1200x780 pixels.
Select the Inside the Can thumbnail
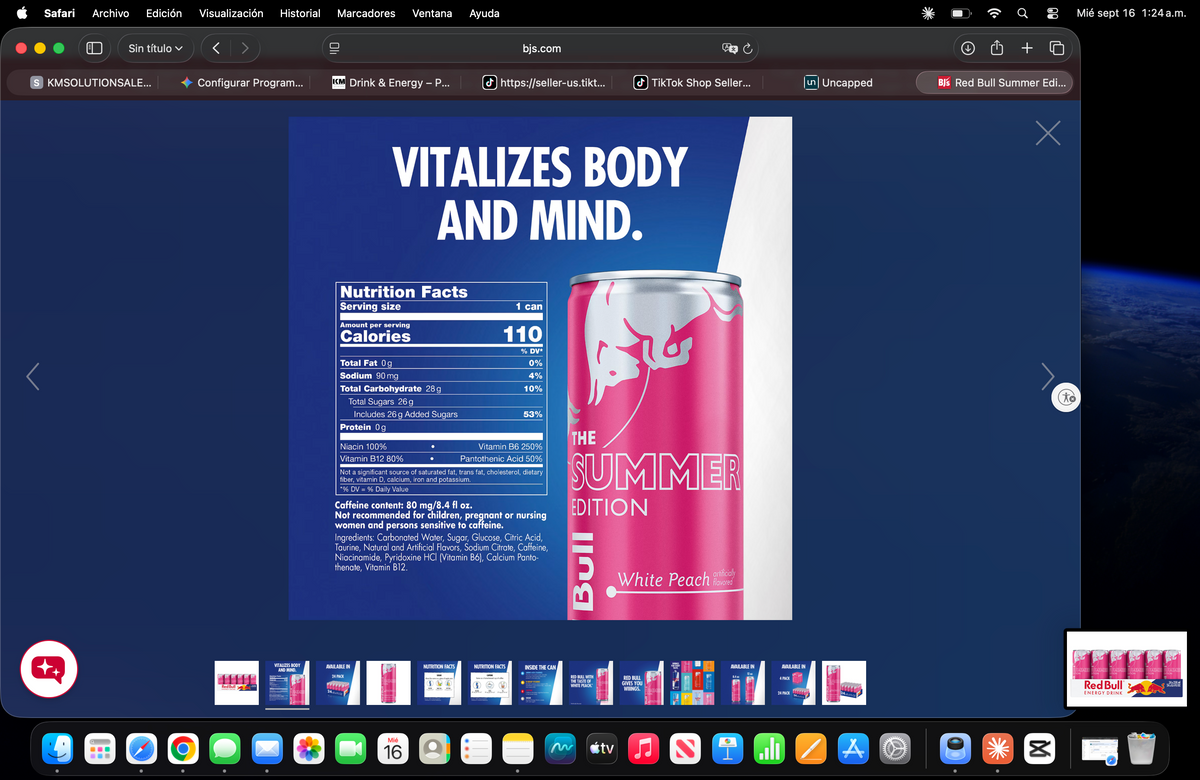click(x=540, y=683)
